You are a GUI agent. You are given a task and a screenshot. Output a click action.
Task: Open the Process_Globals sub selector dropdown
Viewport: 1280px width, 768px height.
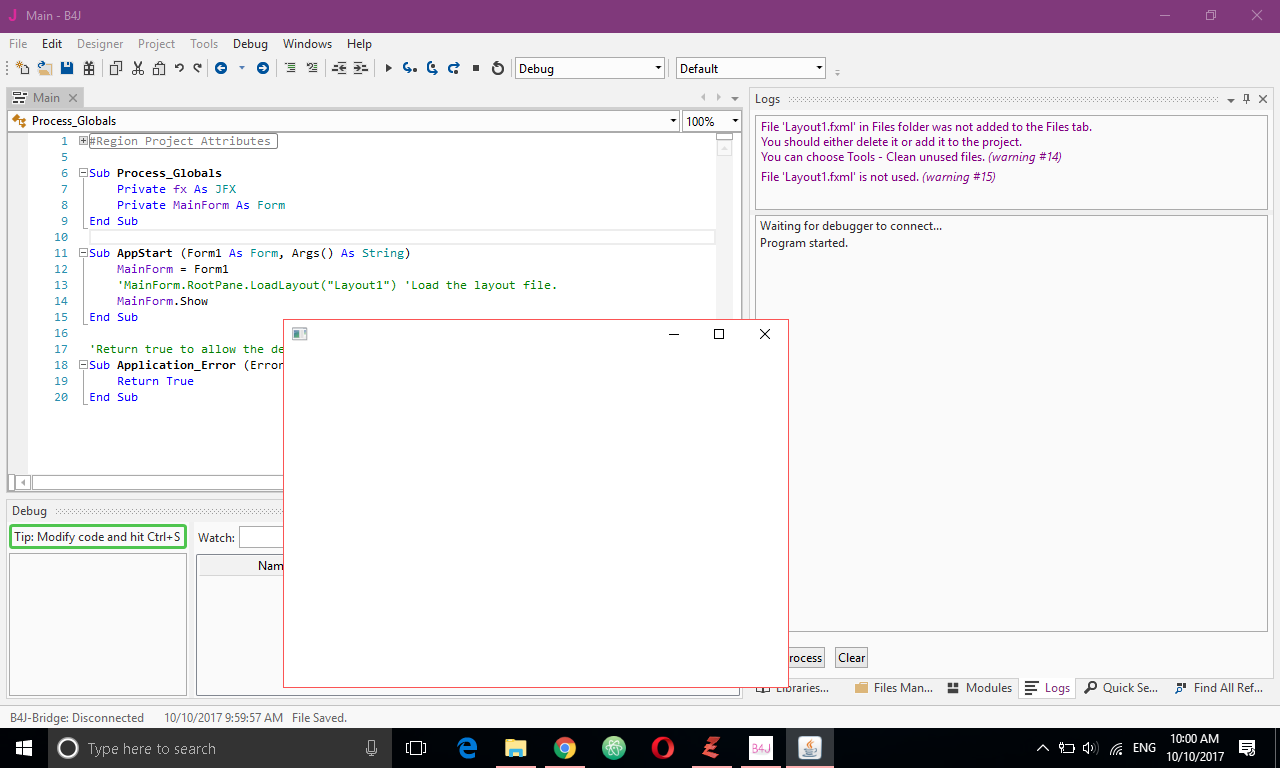point(673,121)
